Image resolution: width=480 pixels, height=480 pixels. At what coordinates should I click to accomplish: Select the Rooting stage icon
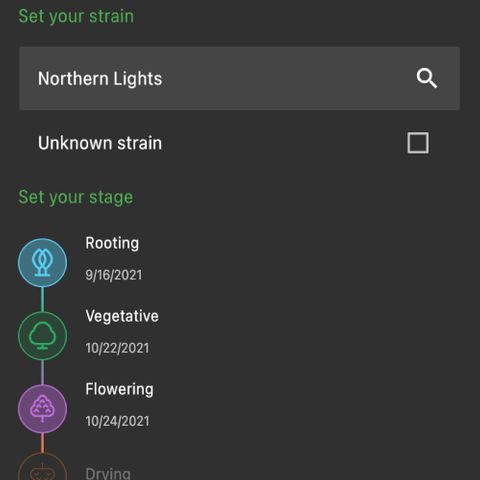[x=42, y=263]
